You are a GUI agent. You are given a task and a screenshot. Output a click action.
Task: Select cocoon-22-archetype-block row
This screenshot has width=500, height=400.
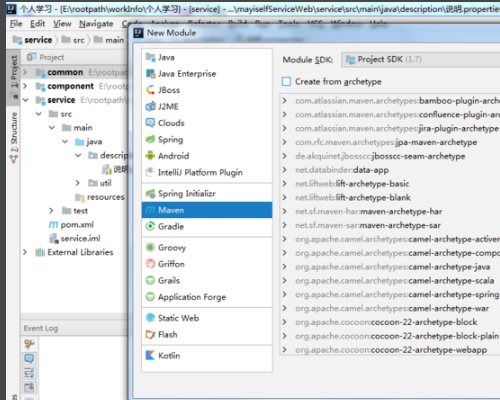(x=390, y=322)
